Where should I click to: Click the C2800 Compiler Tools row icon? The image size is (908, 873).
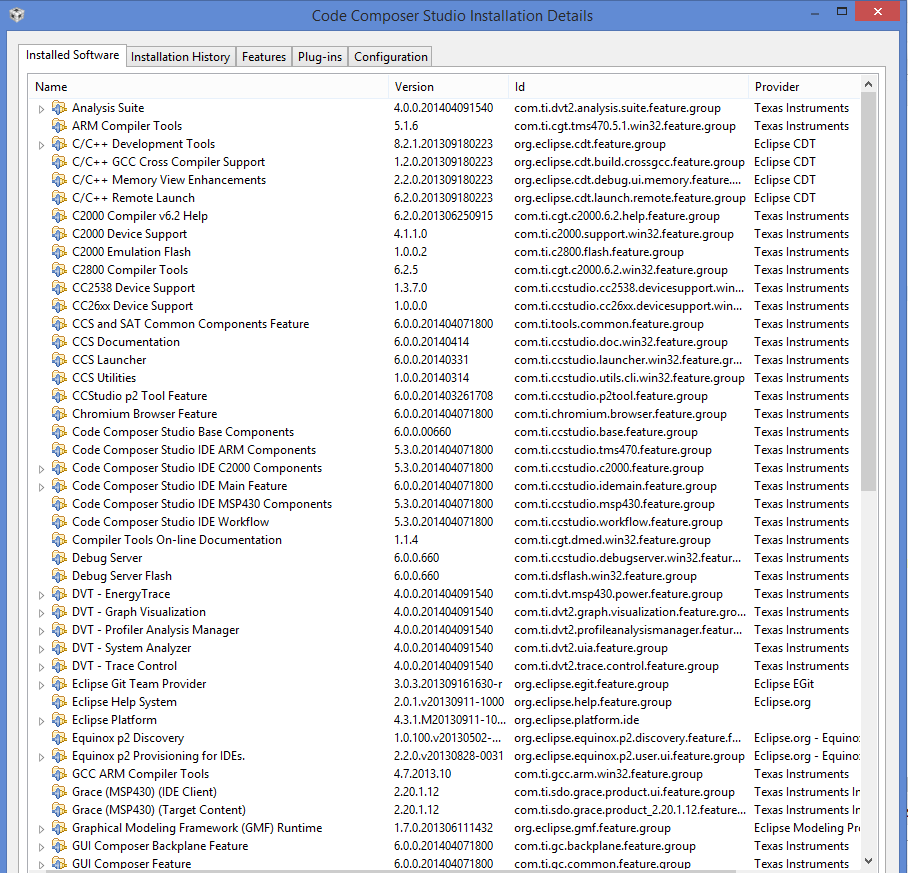coord(59,270)
